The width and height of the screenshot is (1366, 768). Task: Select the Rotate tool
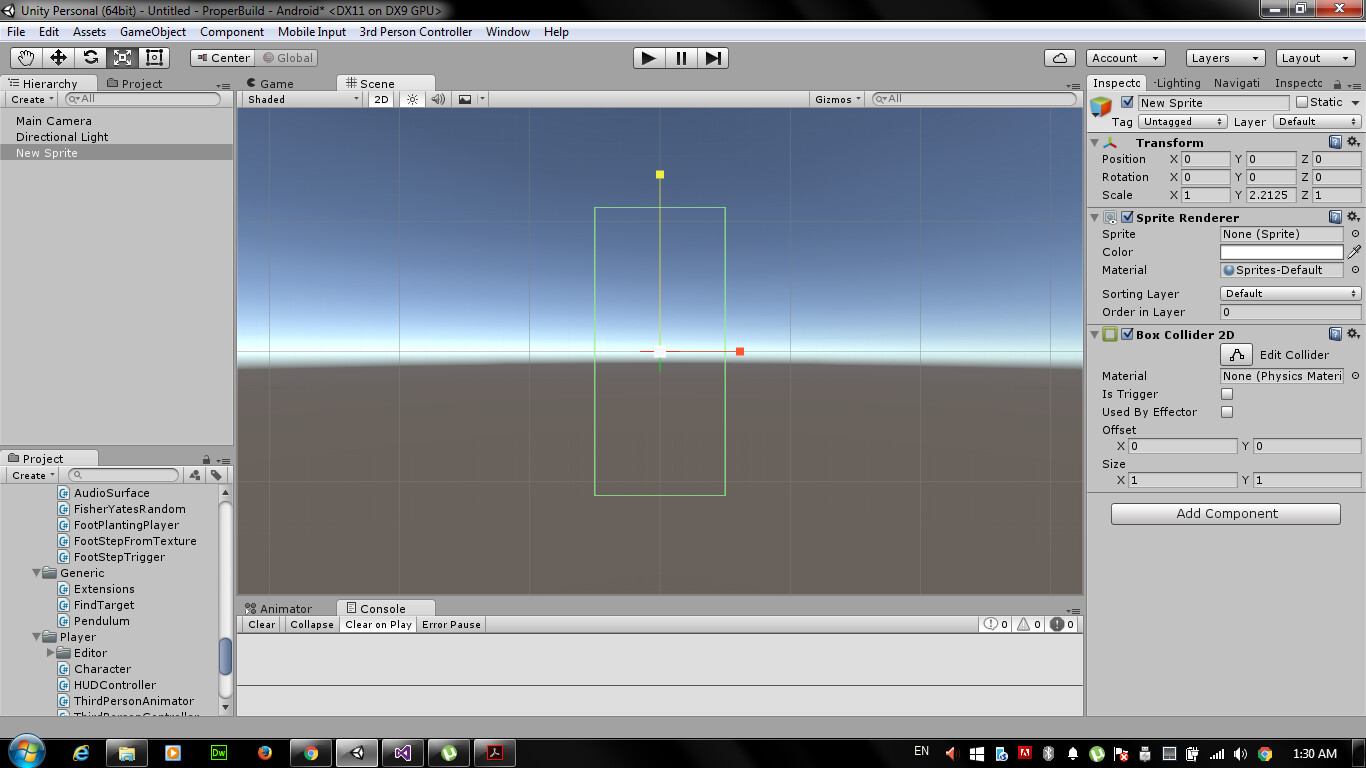pos(90,57)
